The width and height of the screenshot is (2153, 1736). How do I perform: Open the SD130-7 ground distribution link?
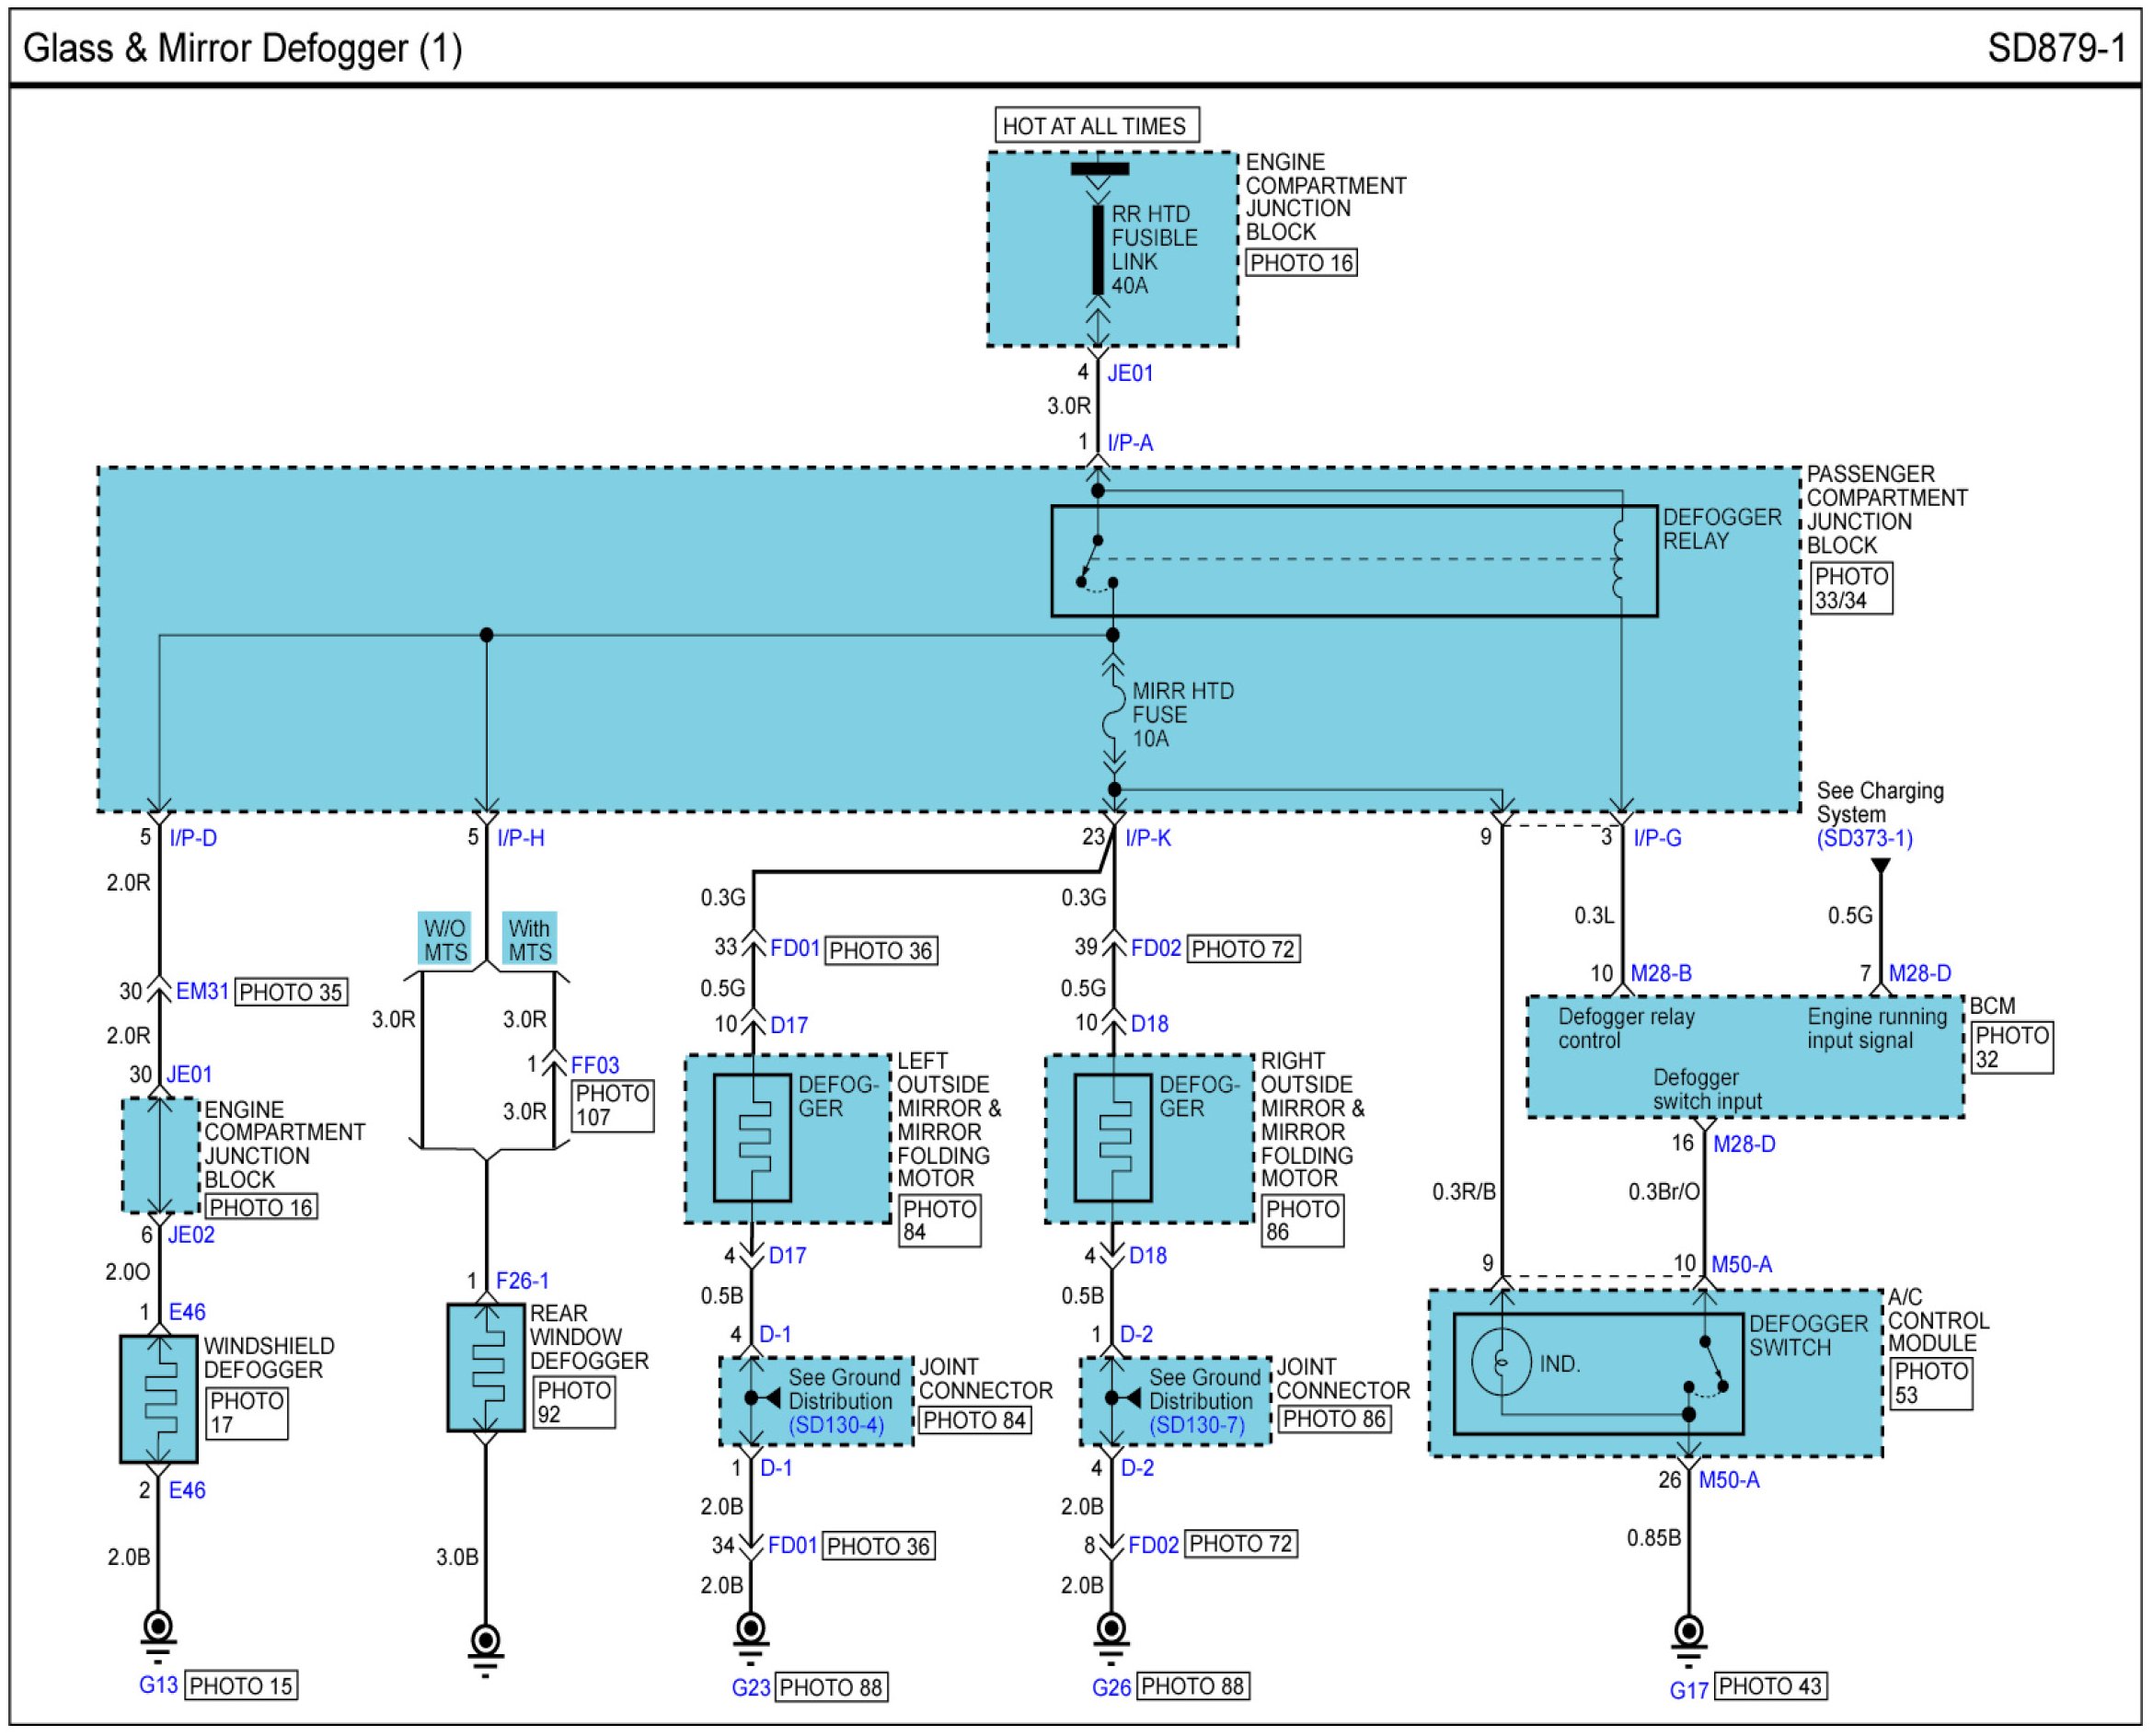tap(1197, 1425)
